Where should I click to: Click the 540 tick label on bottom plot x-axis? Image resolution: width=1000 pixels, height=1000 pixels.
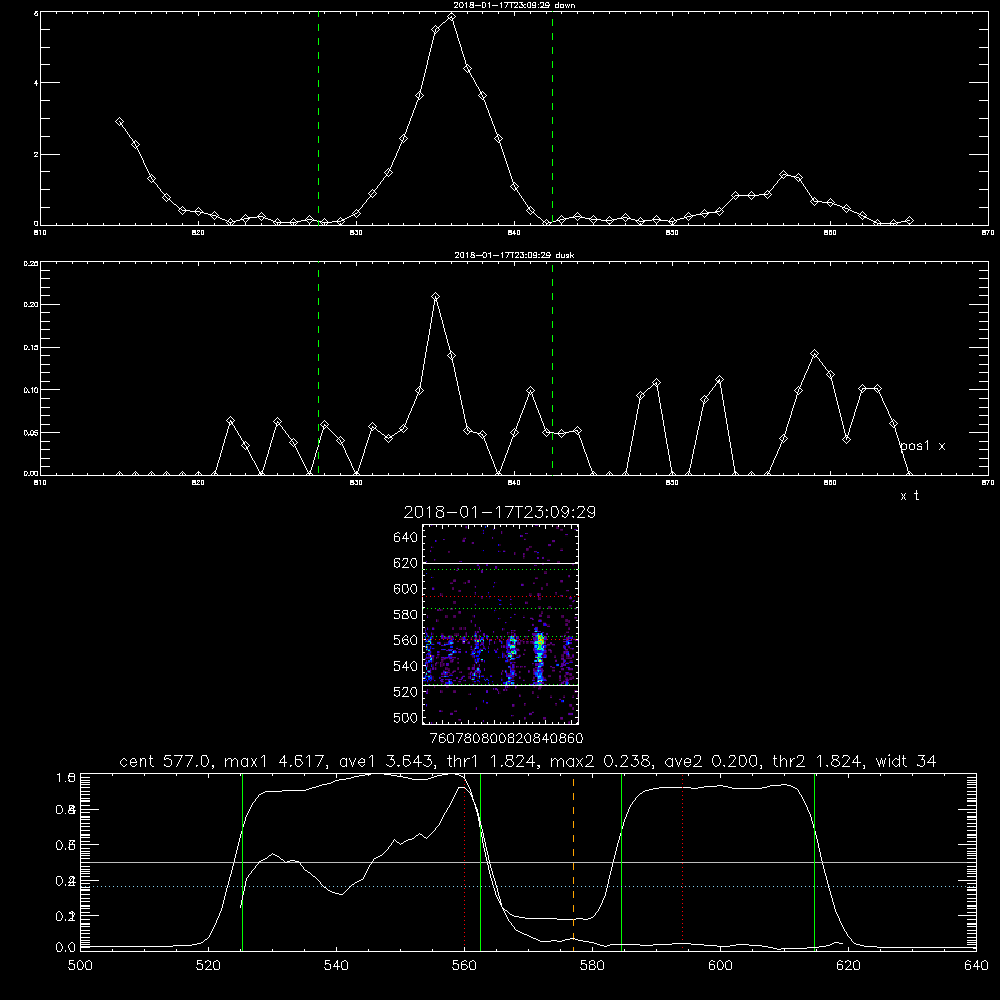click(x=336, y=966)
